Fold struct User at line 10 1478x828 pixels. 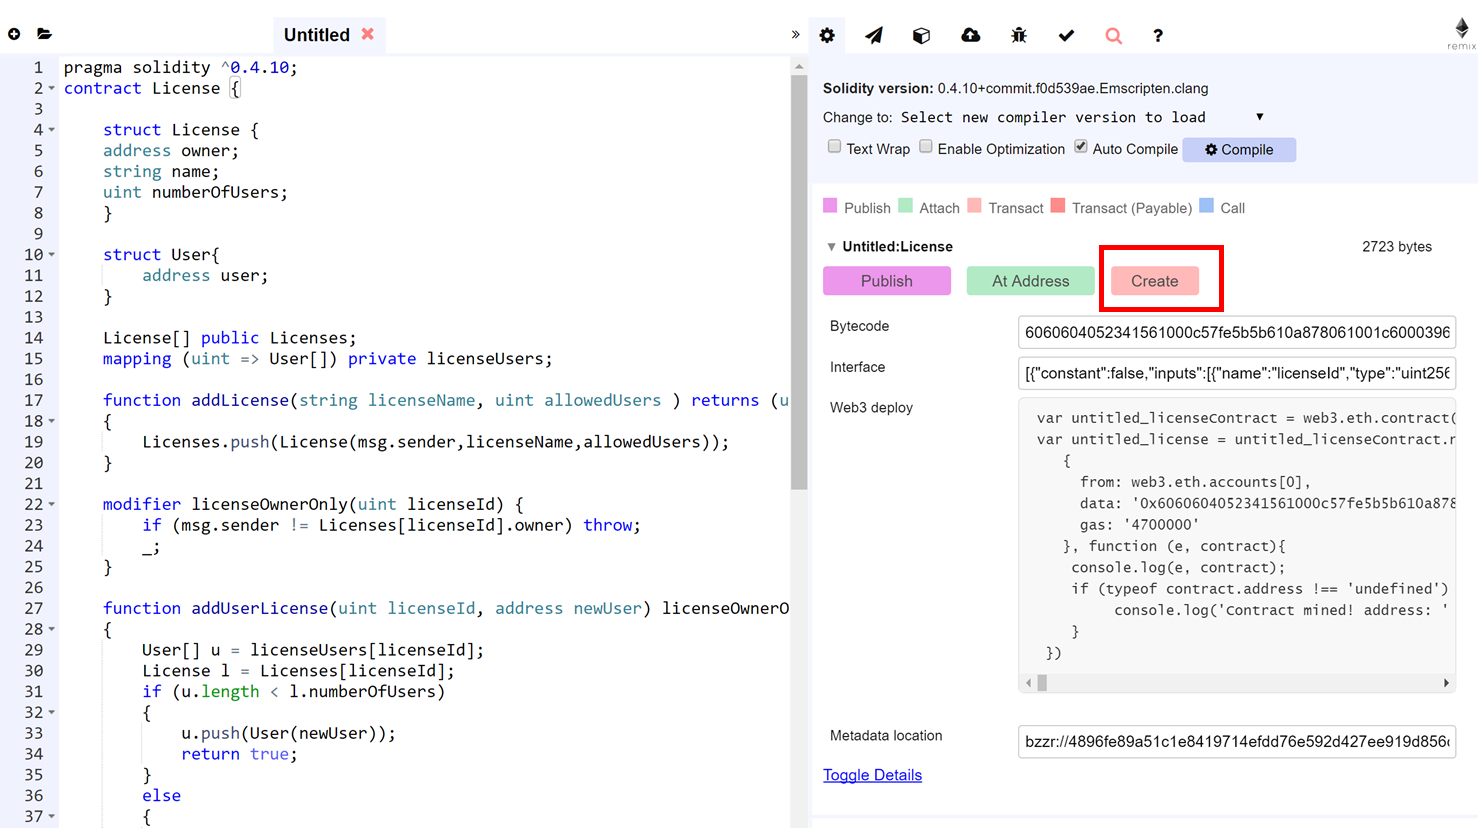[x=52, y=255]
